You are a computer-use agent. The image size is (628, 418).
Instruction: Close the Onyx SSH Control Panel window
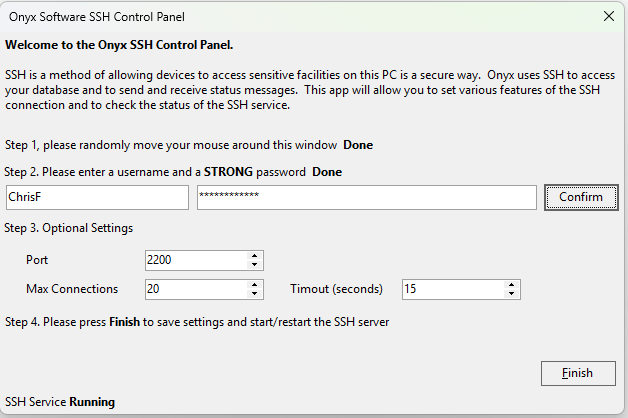(x=608, y=16)
